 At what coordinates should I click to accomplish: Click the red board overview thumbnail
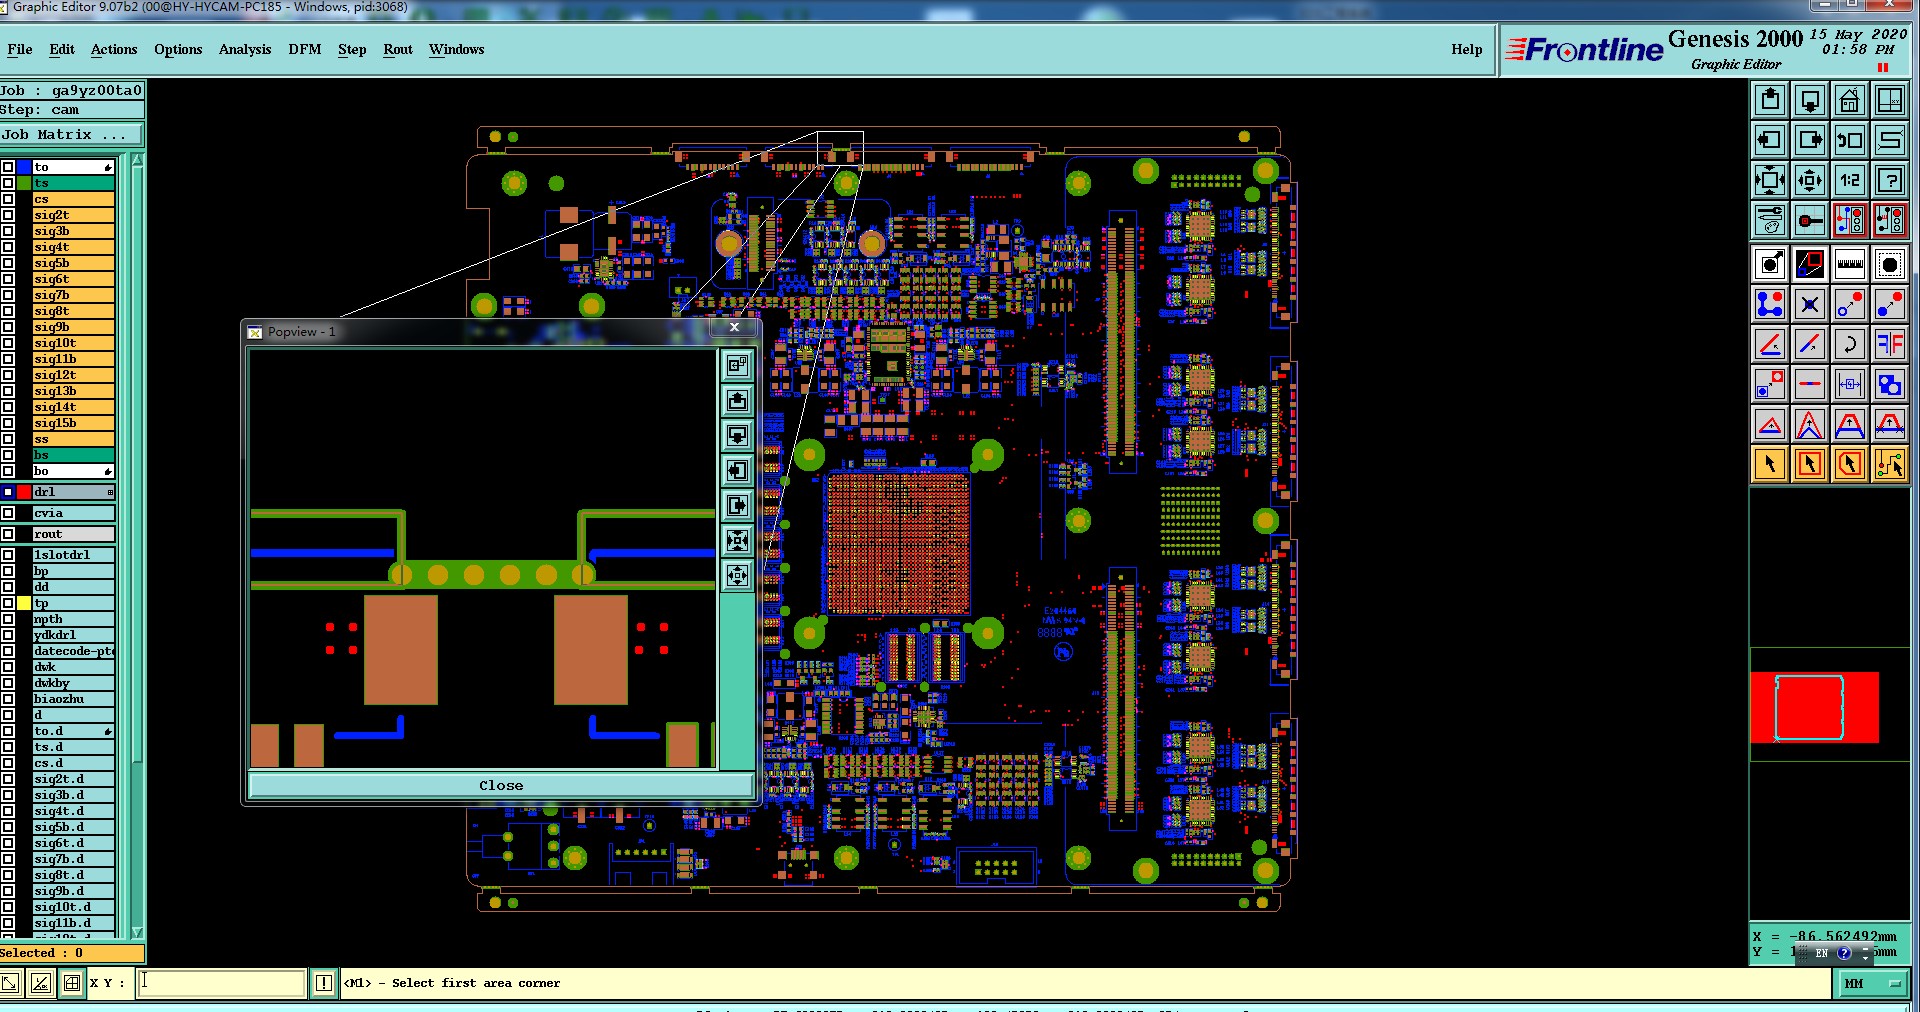coord(1814,708)
